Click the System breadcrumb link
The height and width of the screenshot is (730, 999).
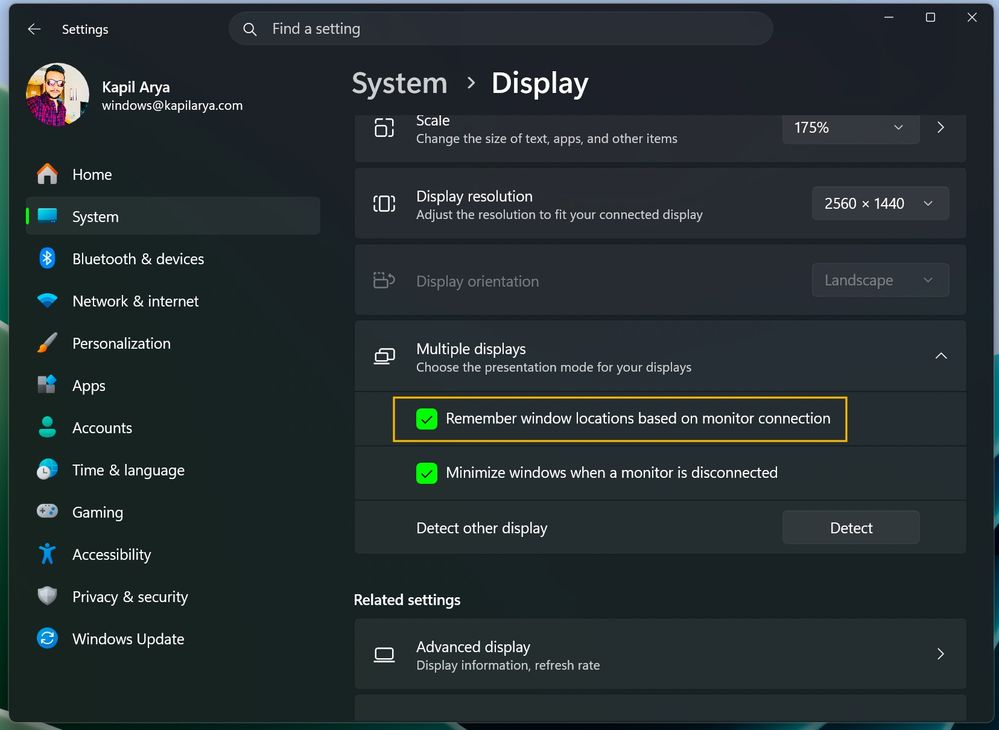coord(399,83)
